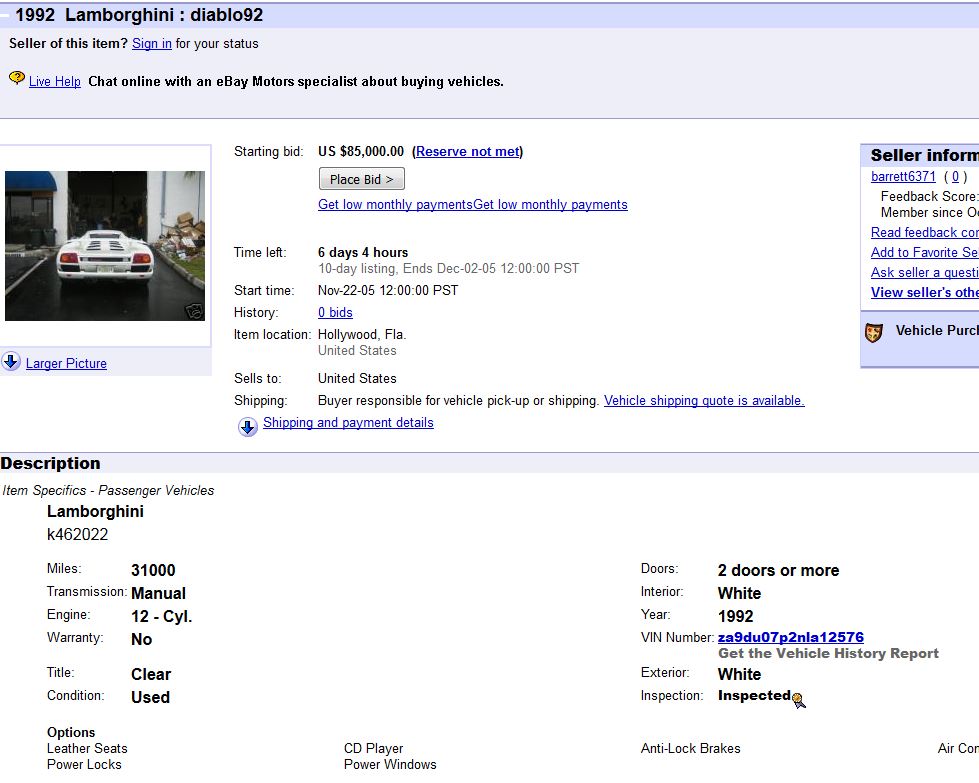Screen dimensions: 979x783
Task: Open the Live Help text link
Action: (55, 82)
